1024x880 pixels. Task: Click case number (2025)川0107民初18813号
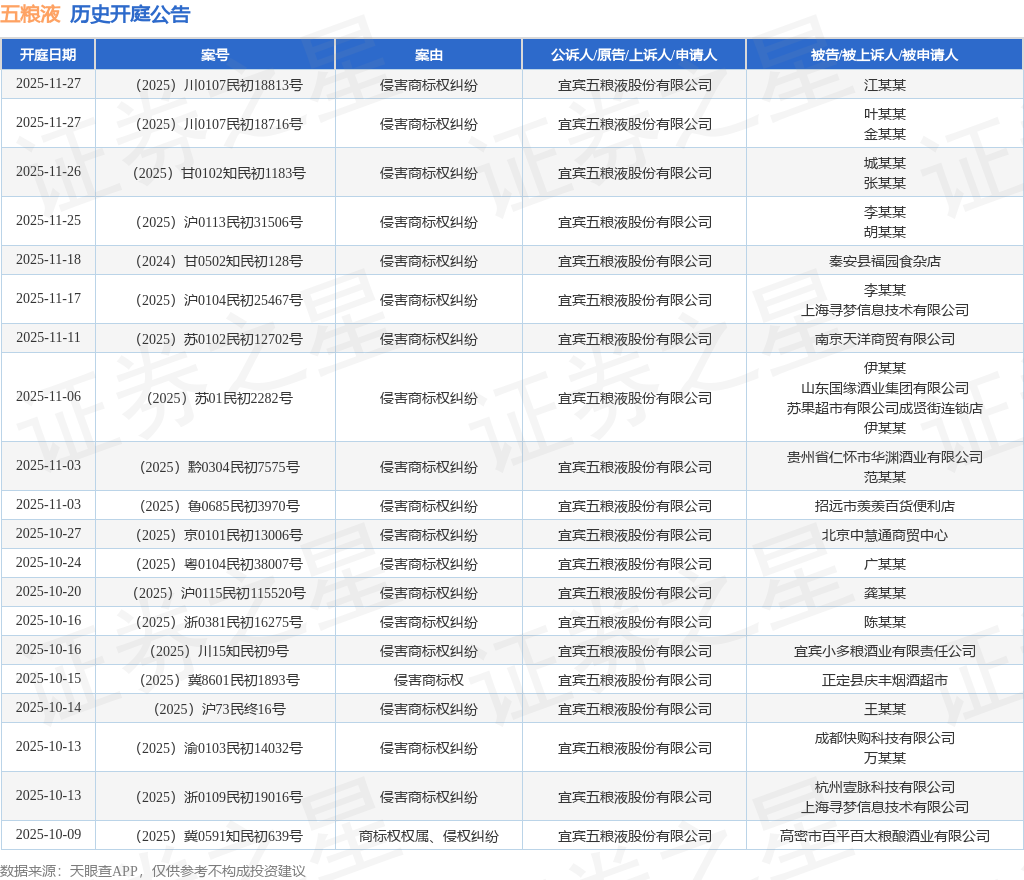click(x=219, y=85)
